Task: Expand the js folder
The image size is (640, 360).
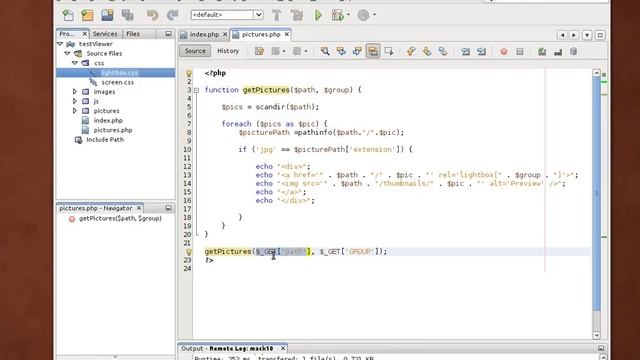Action: pos(75,101)
